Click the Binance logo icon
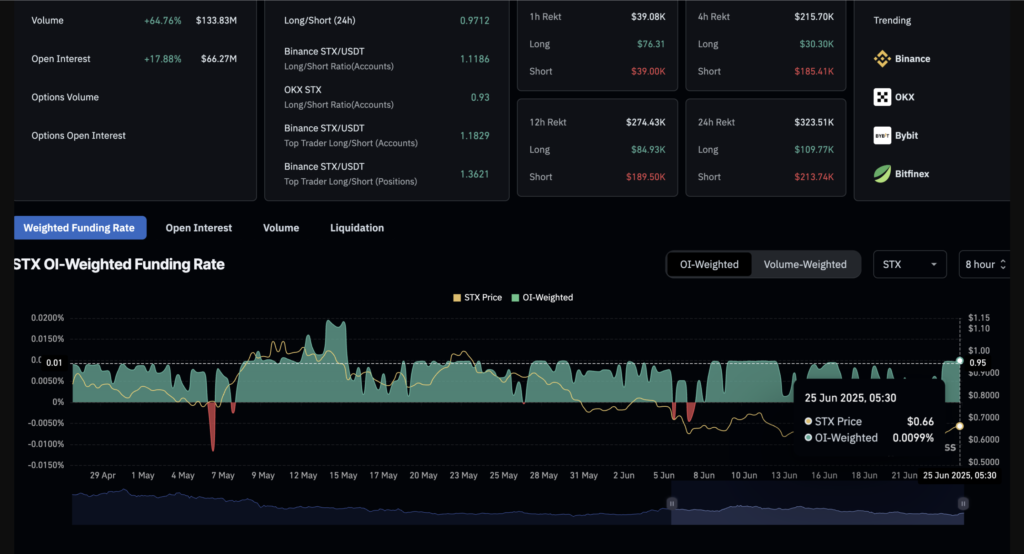This screenshot has height=554, width=1024. (882, 59)
